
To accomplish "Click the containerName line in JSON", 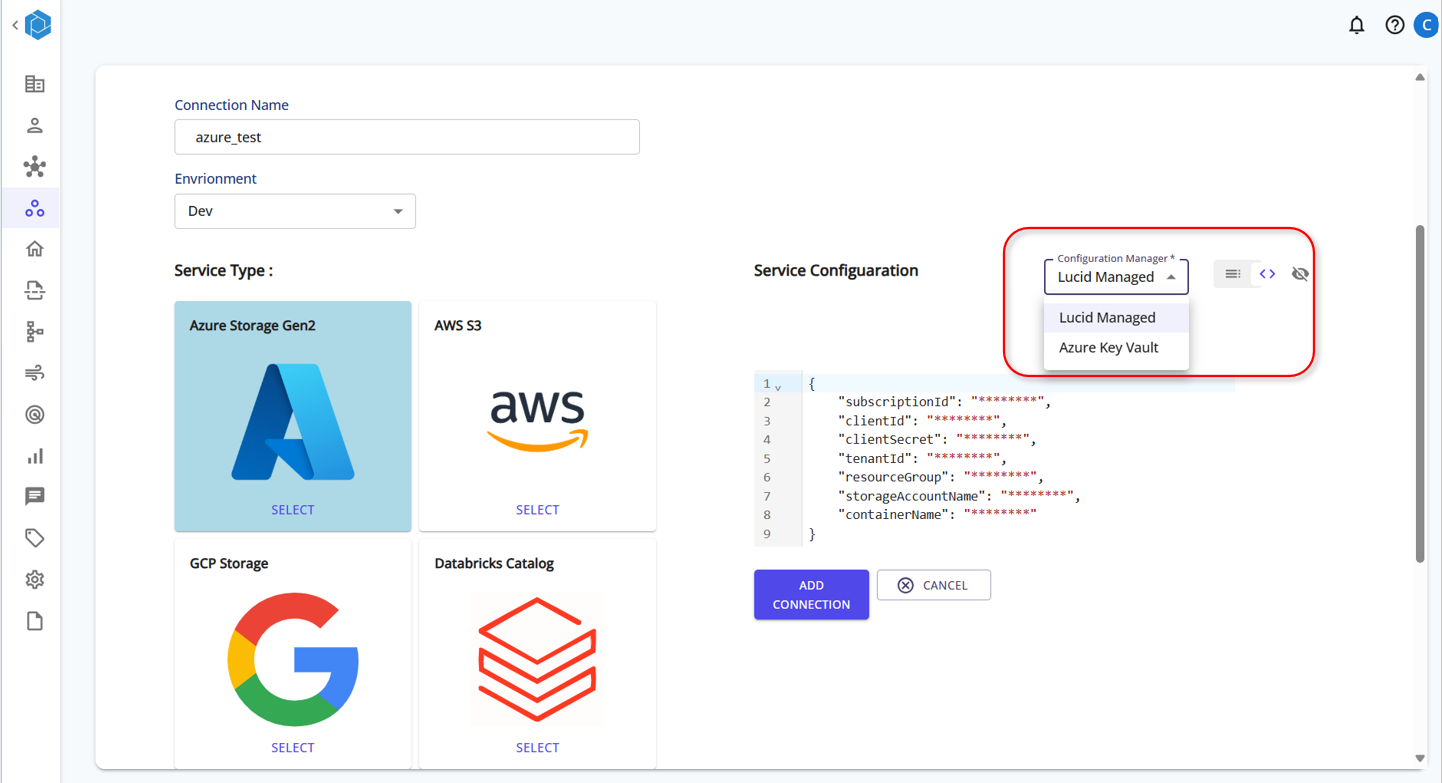I will tap(937, 515).
